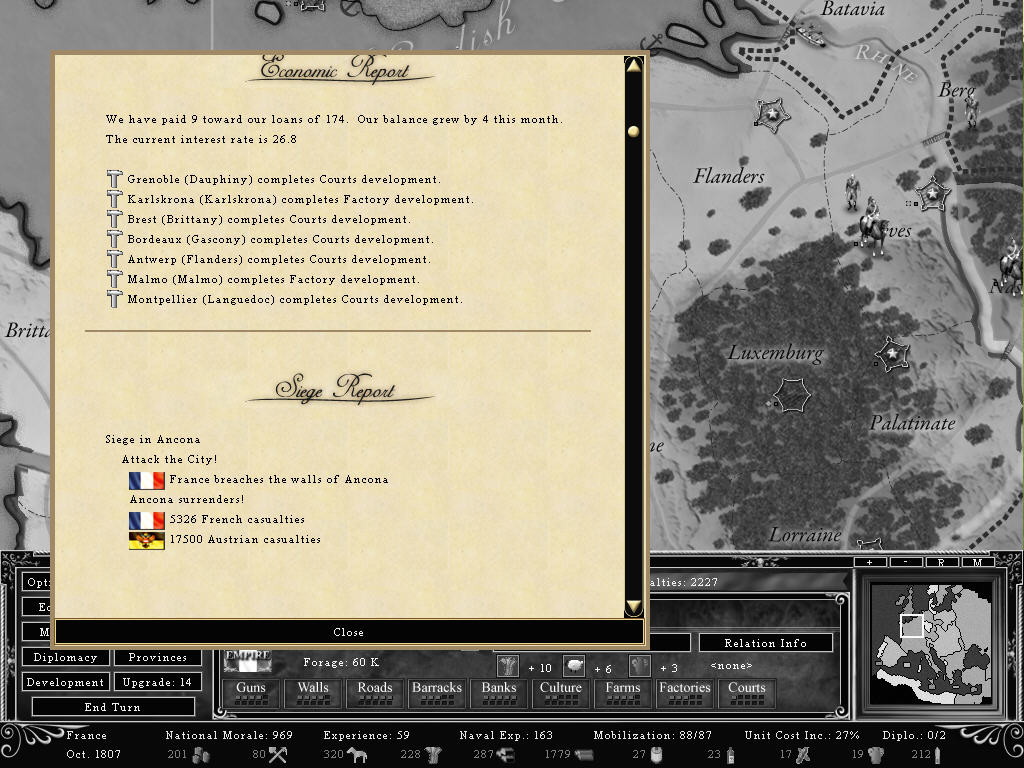Click the resource icon showing +3
Image resolution: width=1024 pixels, height=768 pixels.
640,667
